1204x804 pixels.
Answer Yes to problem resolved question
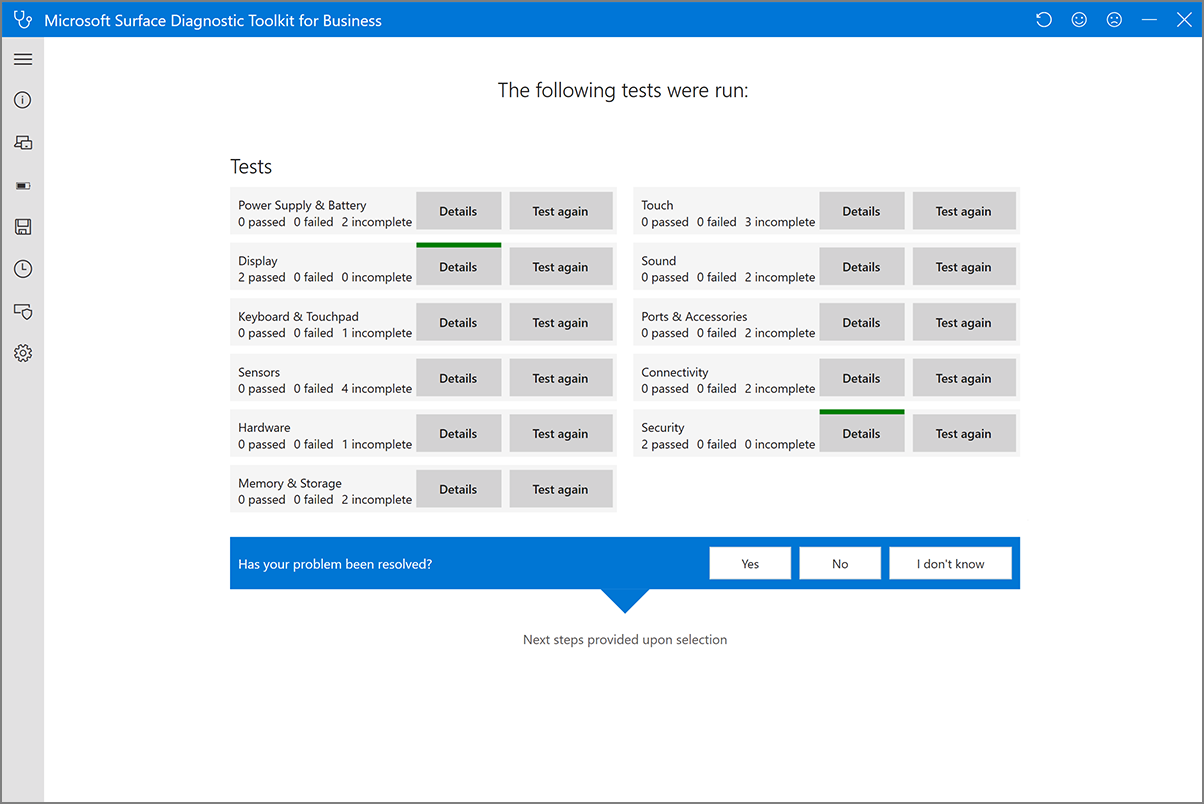749,562
